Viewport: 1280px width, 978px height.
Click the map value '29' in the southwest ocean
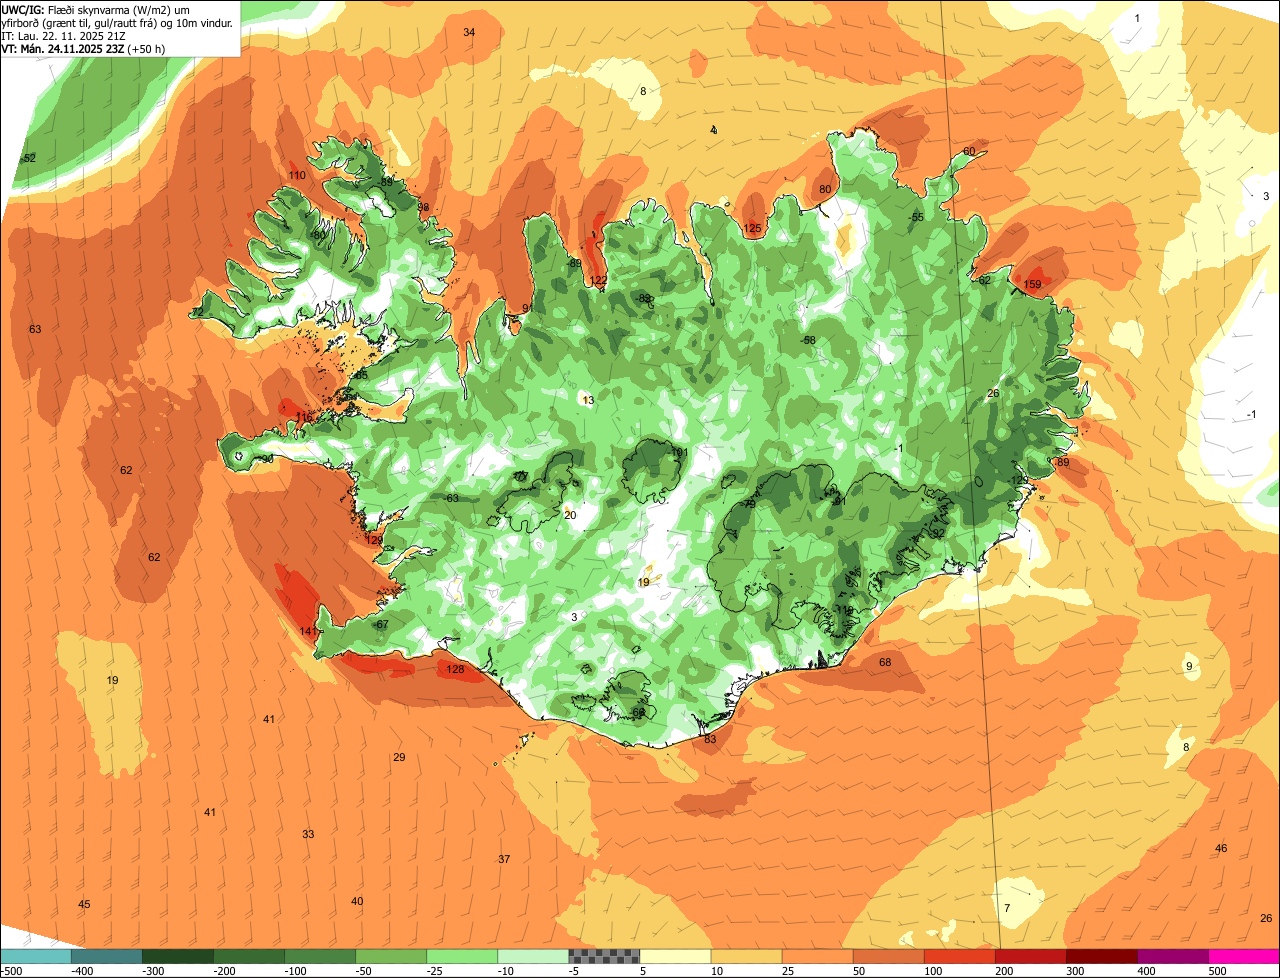click(399, 757)
